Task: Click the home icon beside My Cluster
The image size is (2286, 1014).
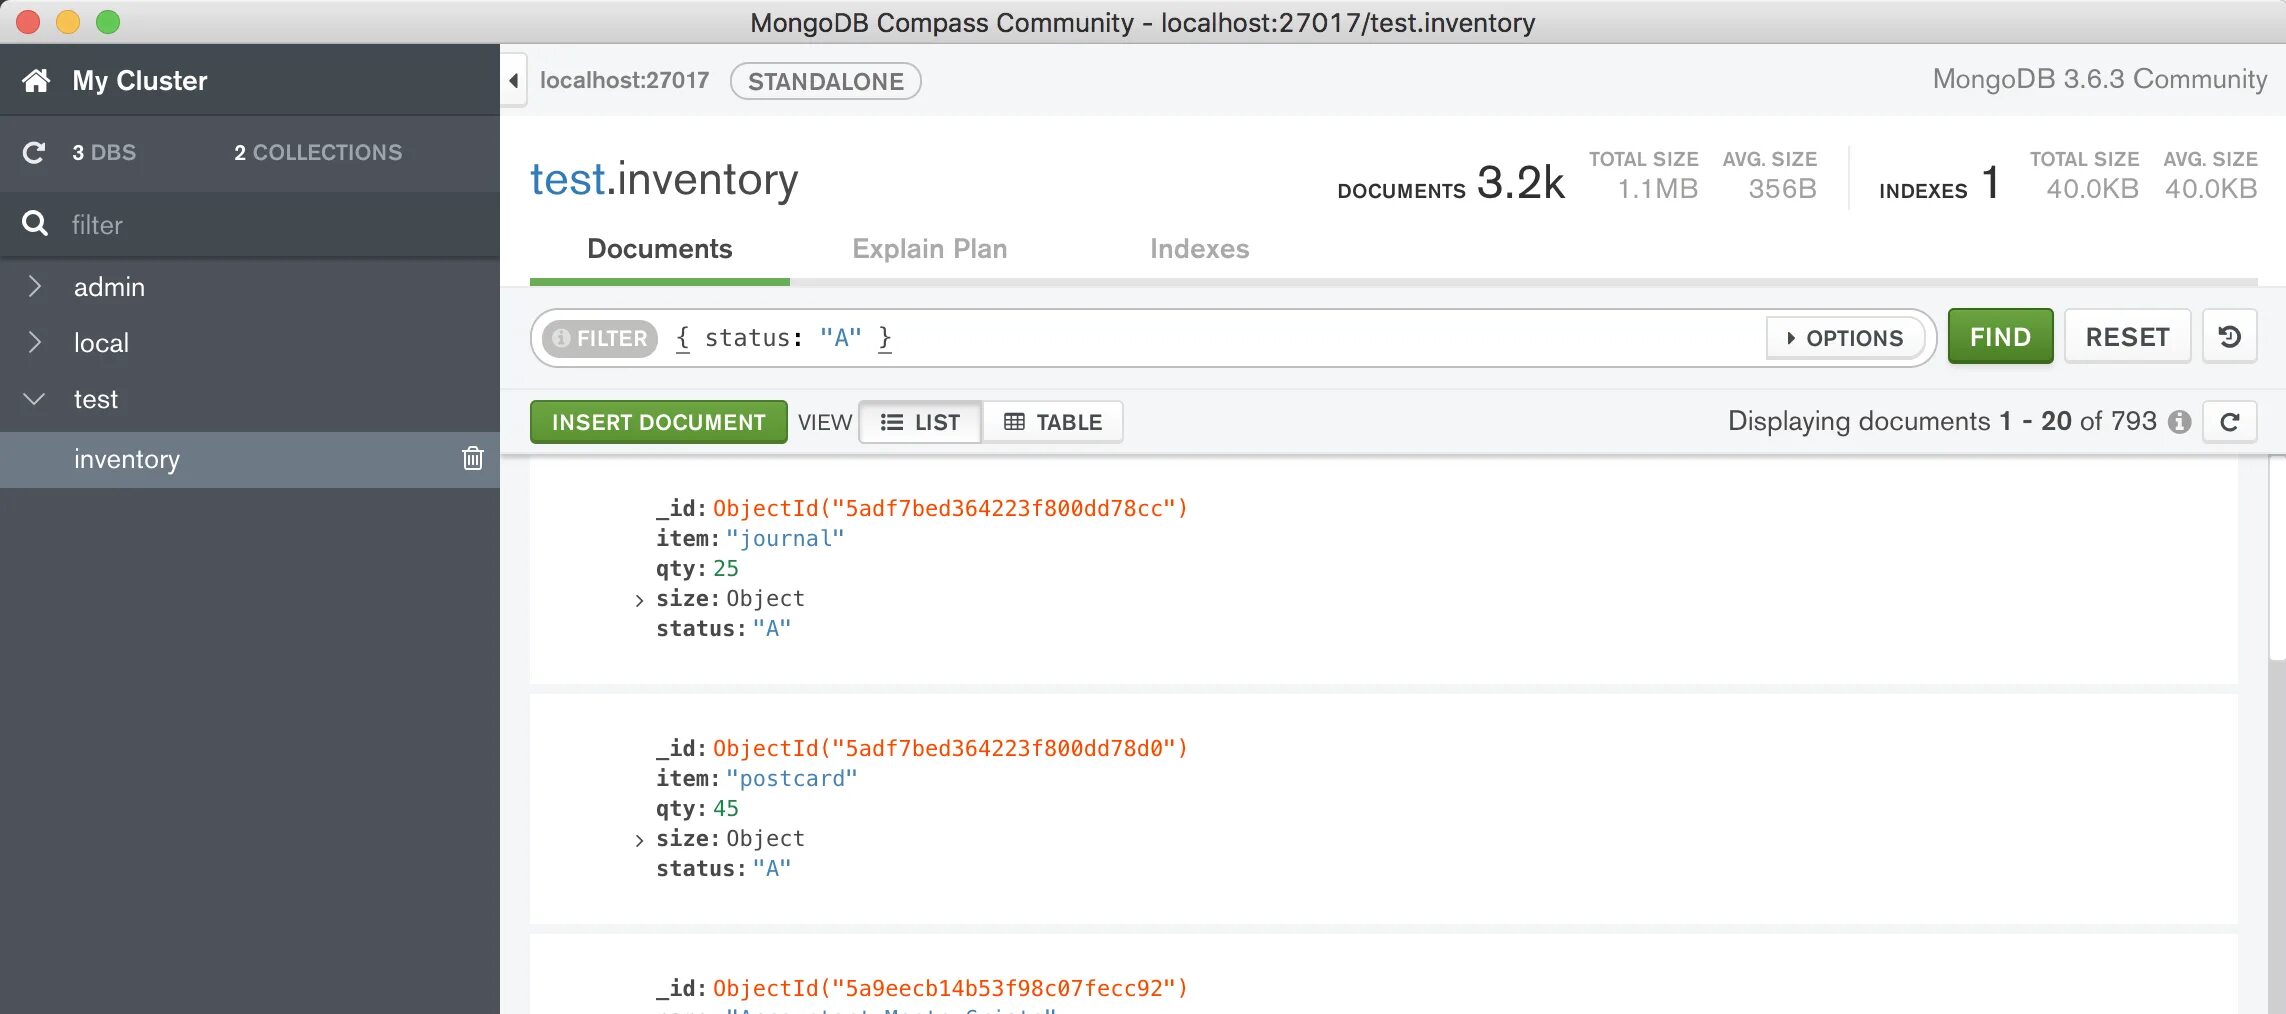Action: 36,81
